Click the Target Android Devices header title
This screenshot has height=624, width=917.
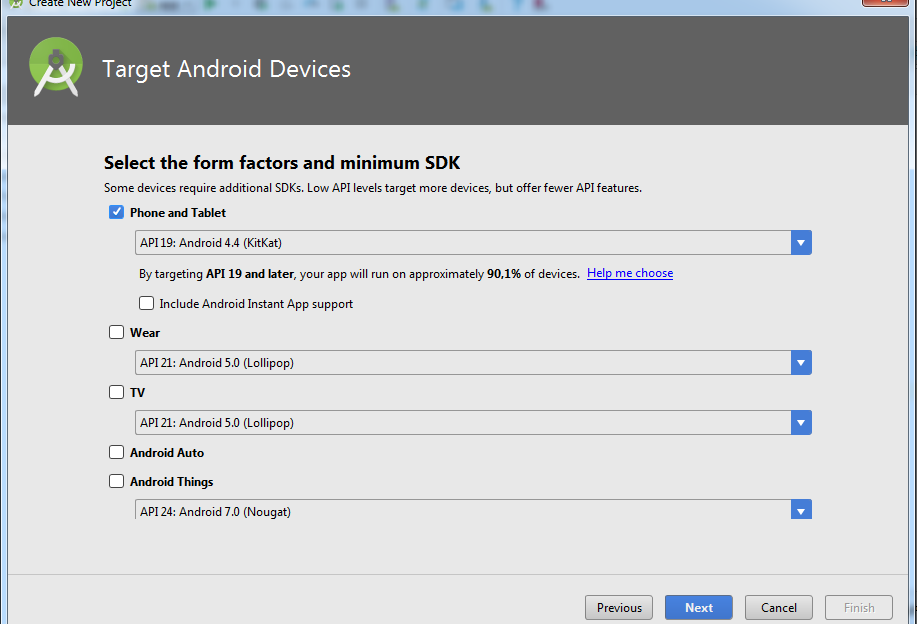coord(226,69)
